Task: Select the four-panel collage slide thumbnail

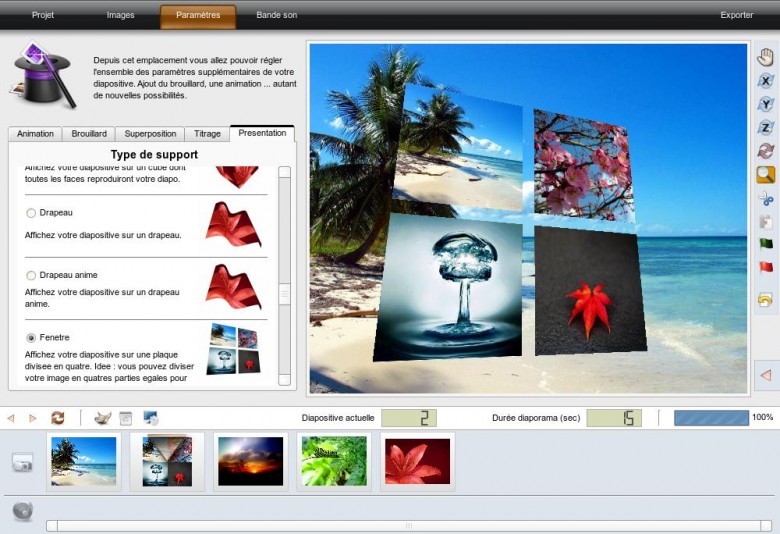Action: [167, 461]
